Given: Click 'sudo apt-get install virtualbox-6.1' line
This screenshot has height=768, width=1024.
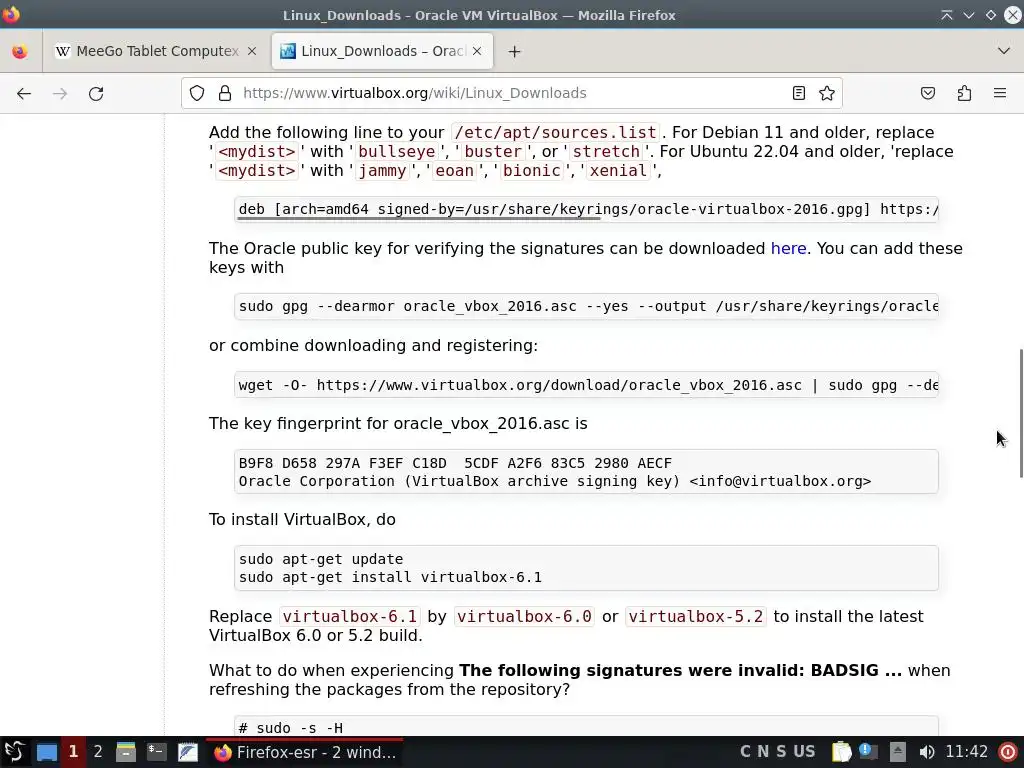Looking at the screenshot, I should (391, 577).
